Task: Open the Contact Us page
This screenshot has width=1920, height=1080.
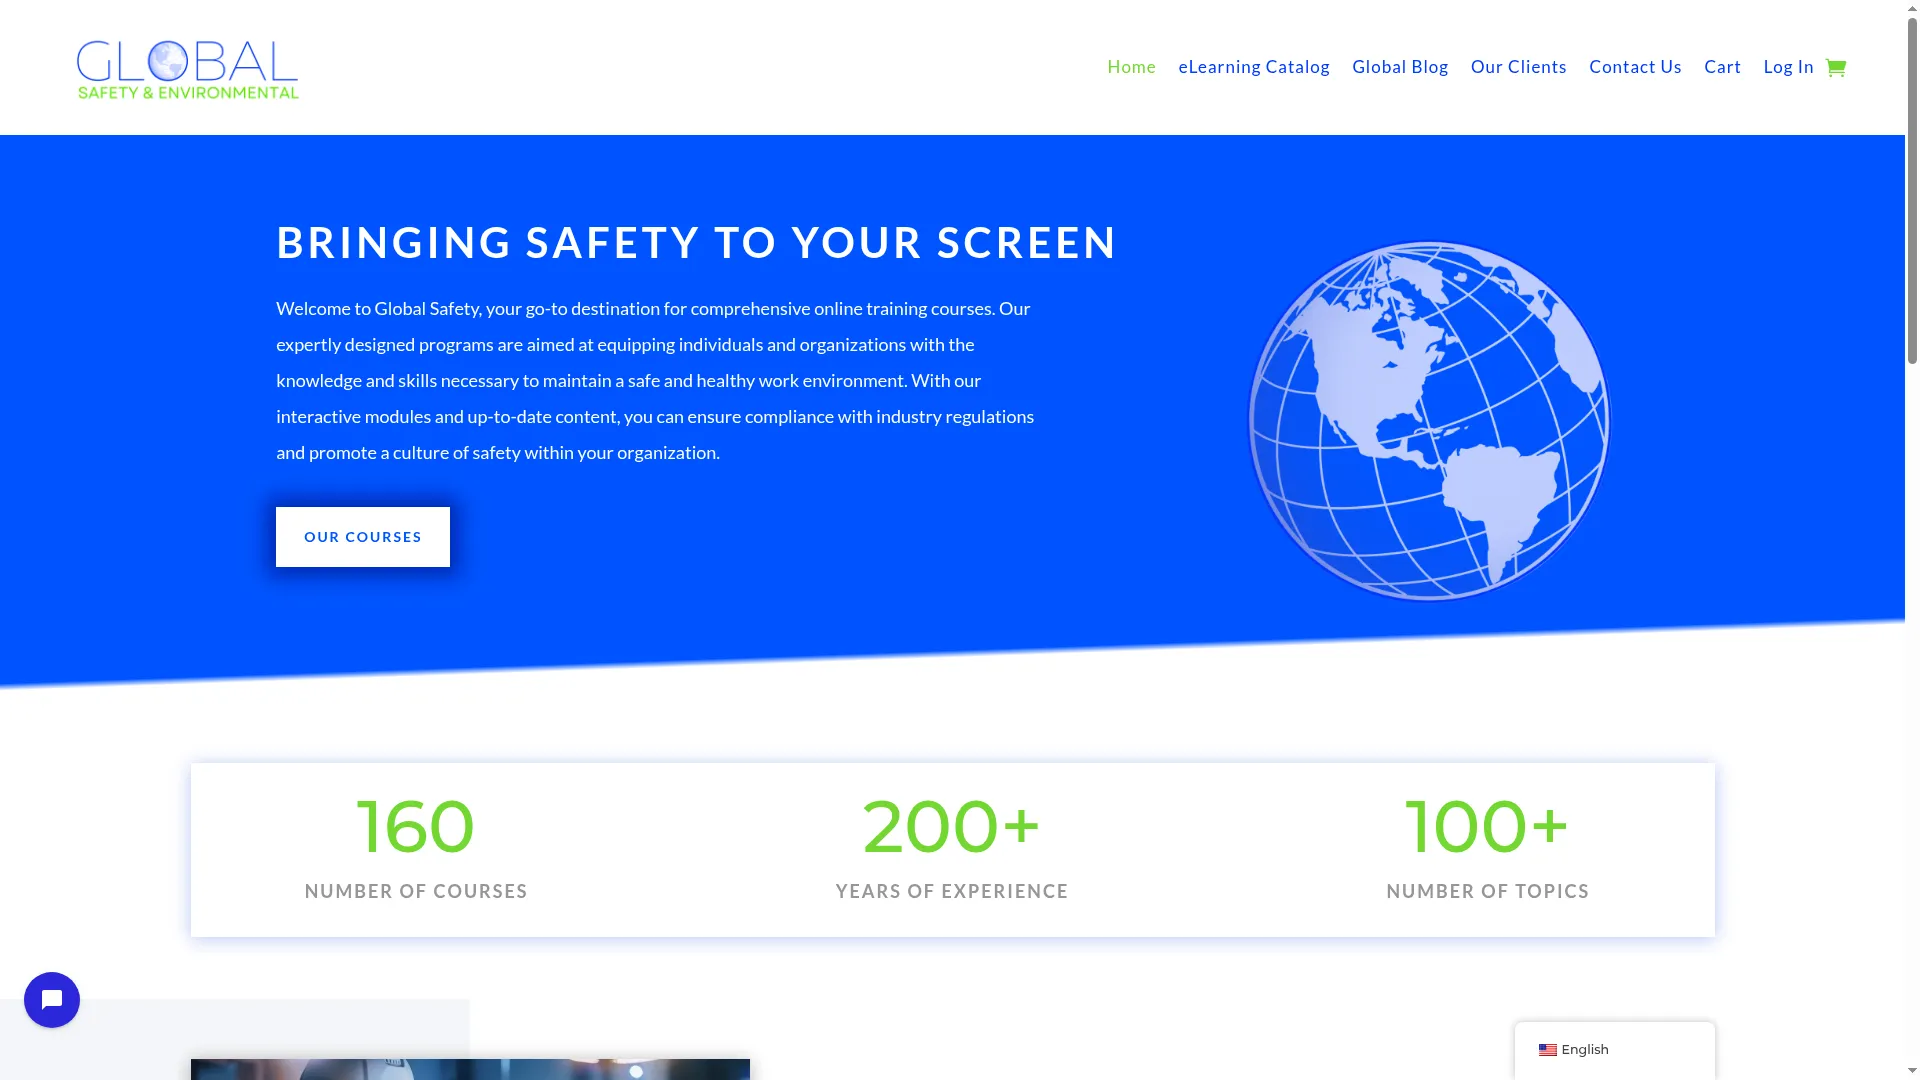Action: pyautogui.click(x=1635, y=67)
